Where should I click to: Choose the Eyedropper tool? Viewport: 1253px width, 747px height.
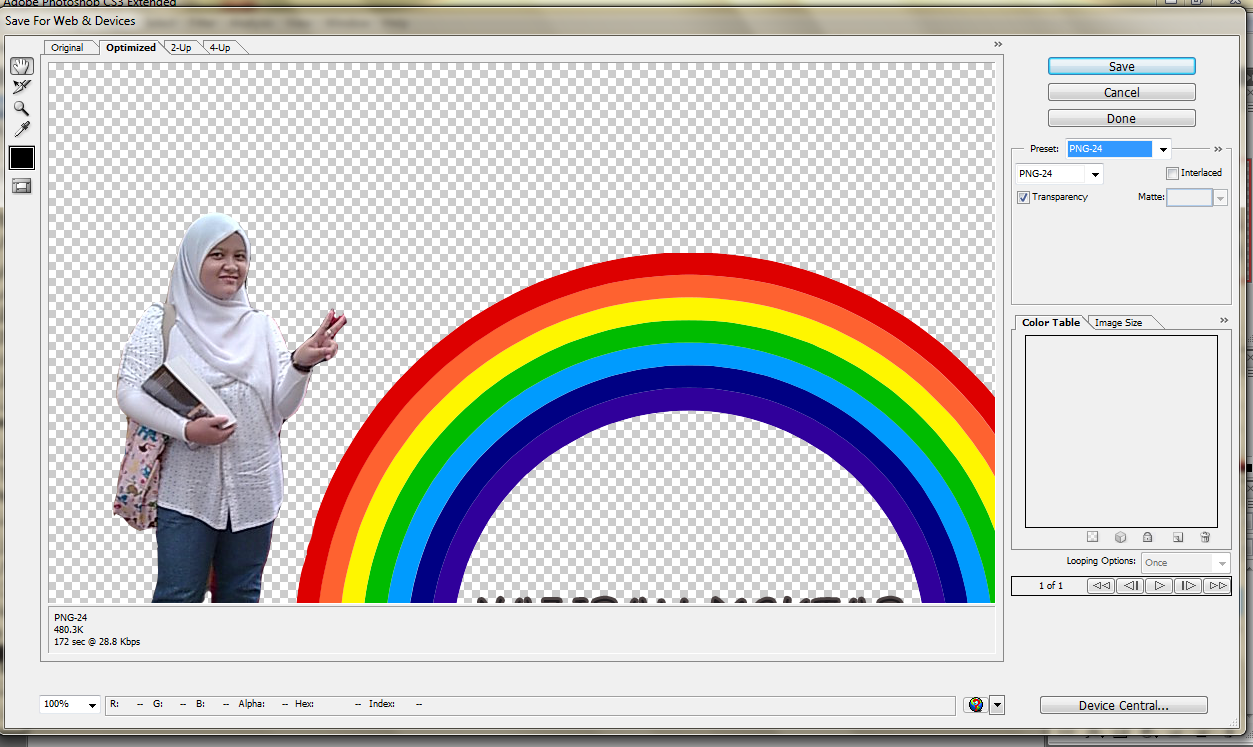[21, 128]
